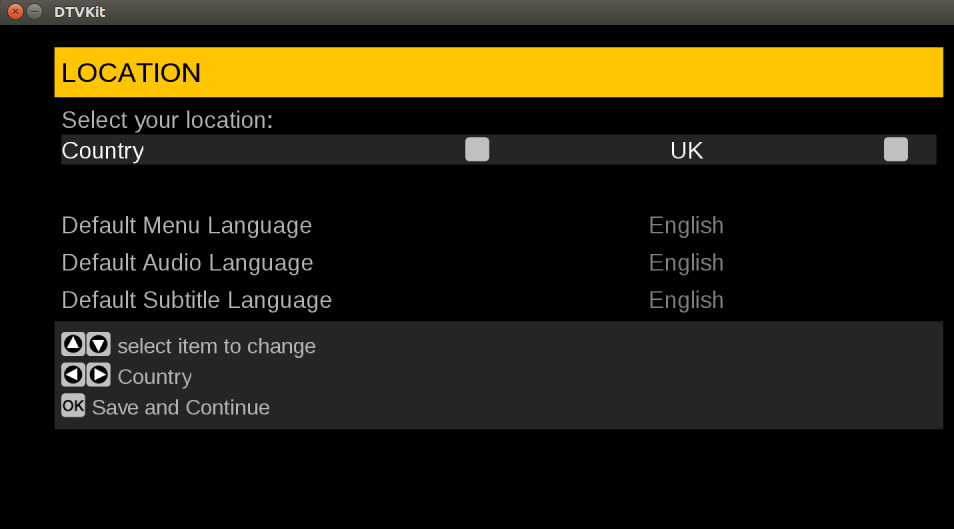The width and height of the screenshot is (954, 529).
Task: Select the UK country value
Action: point(686,151)
